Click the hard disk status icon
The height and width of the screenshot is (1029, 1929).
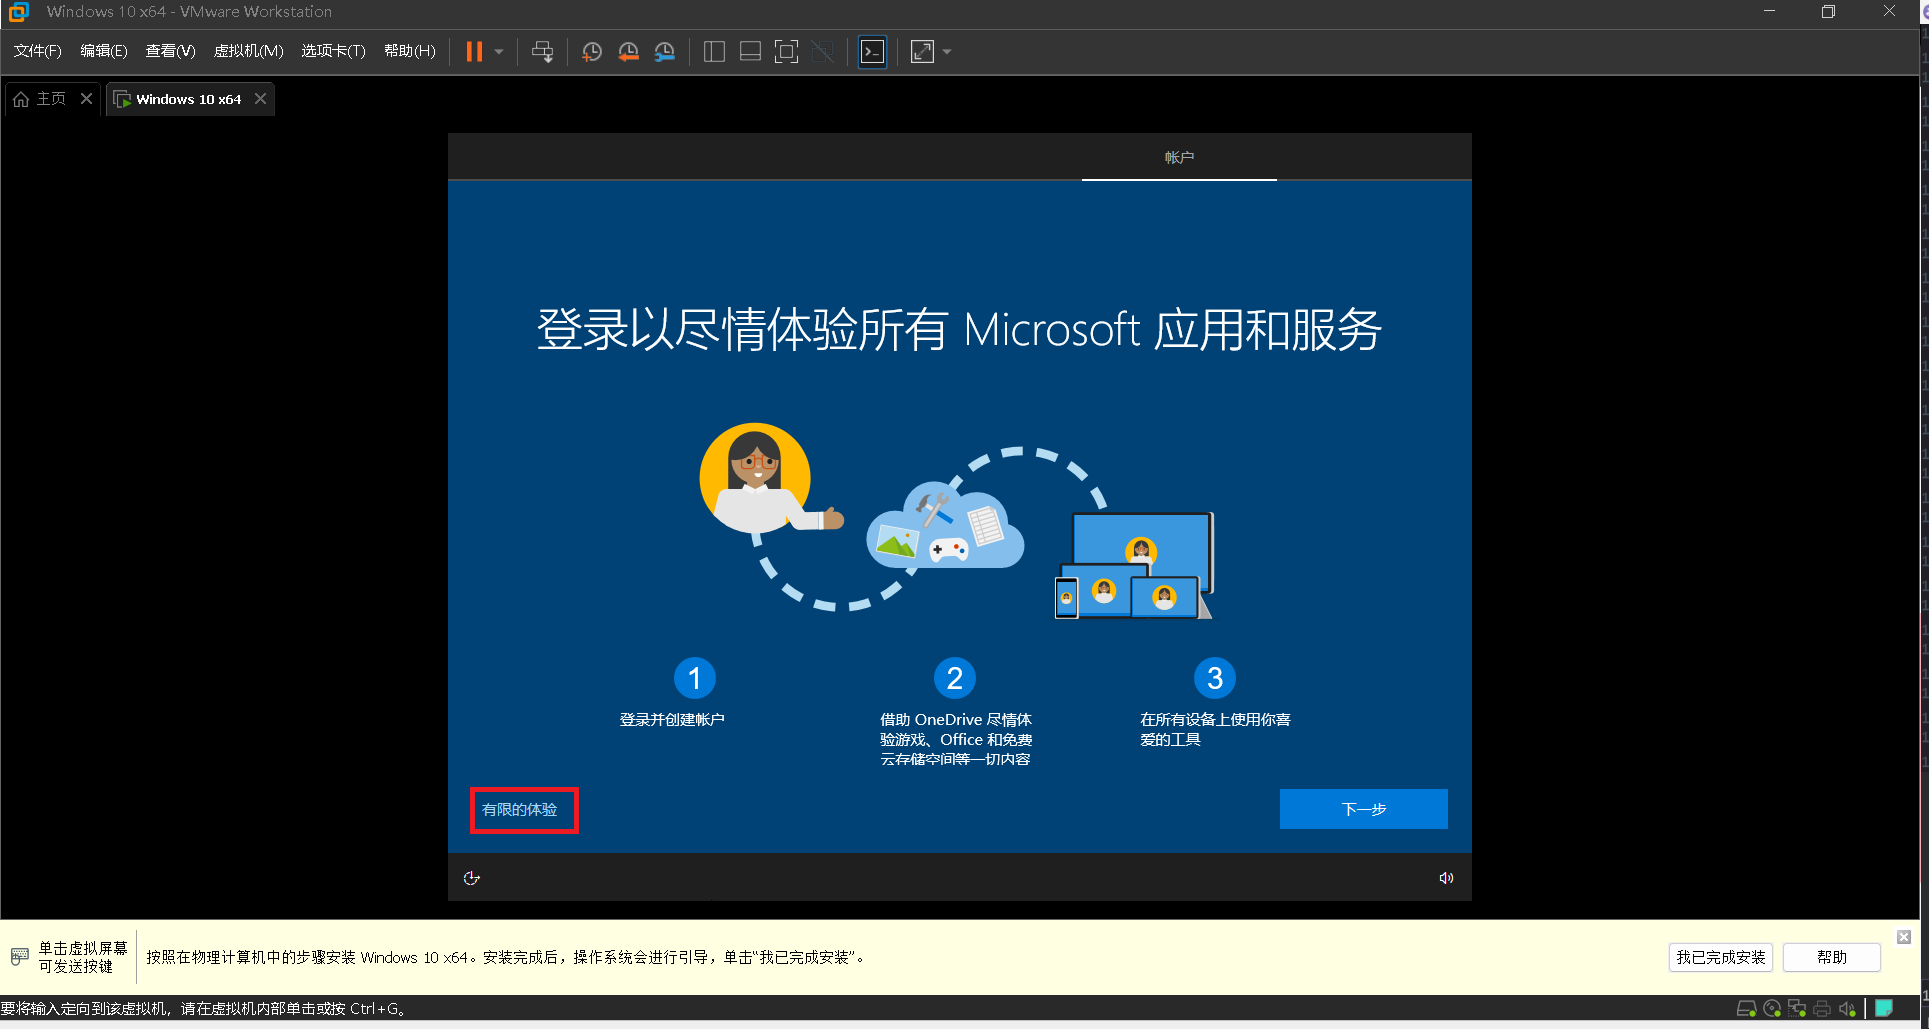tap(1747, 1009)
